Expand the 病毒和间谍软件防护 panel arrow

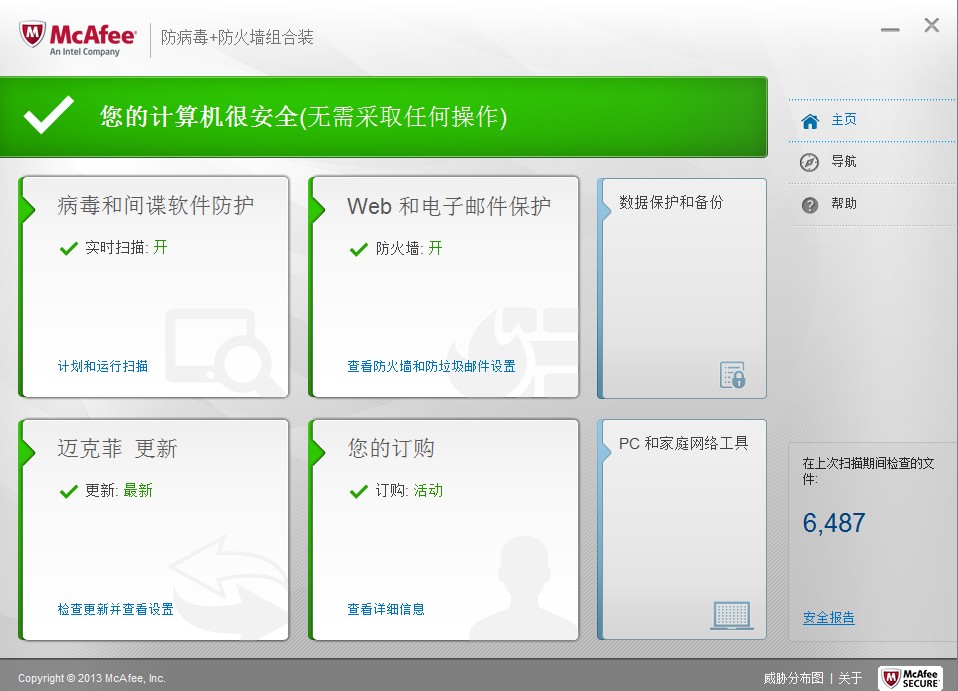pyautogui.click(x=27, y=210)
